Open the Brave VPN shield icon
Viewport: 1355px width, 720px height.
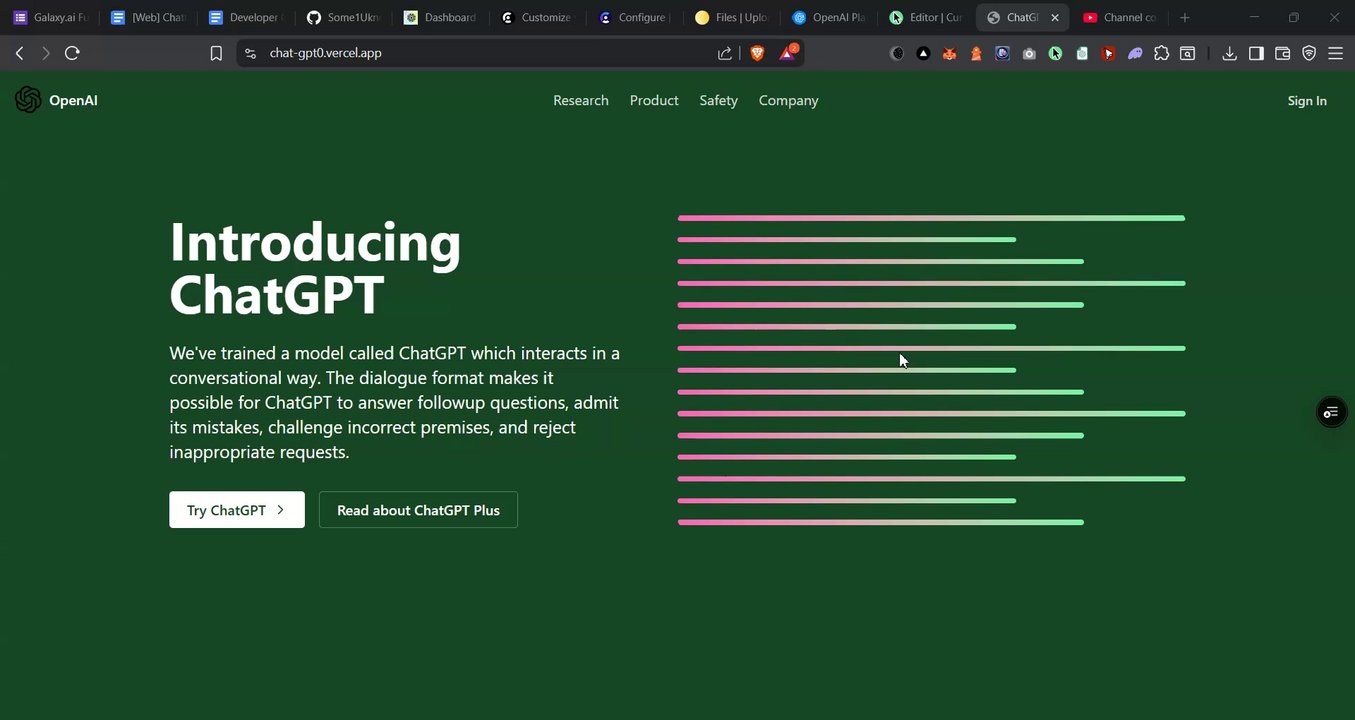coord(1309,53)
